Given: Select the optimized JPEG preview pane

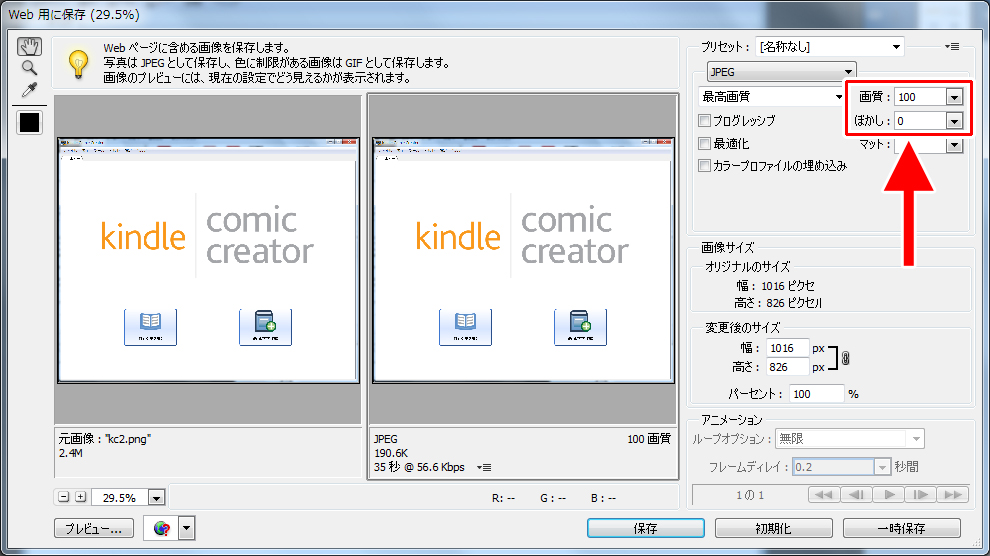Looking at the screenshot, I should pyautogui.click(x=523, y=260).
